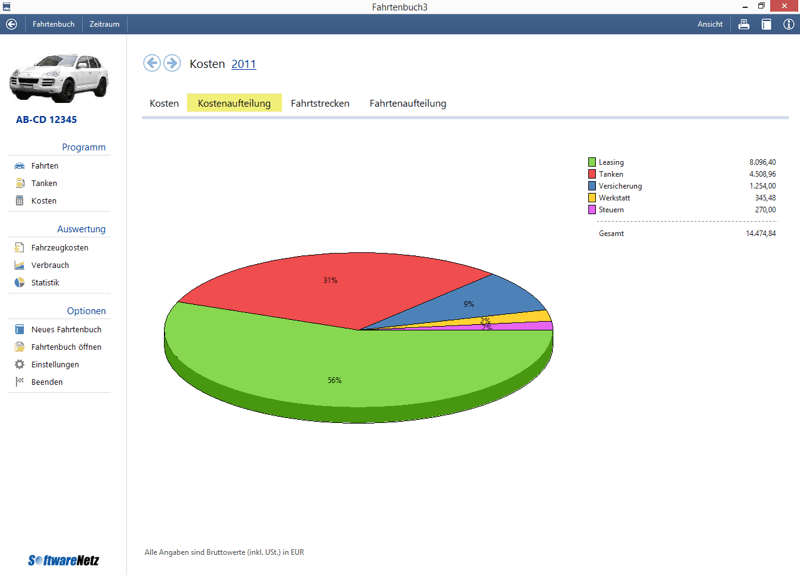Open the Fahrtenbuch menu
800x575 pixels.
pyautogui.click(x=53, y=24)
